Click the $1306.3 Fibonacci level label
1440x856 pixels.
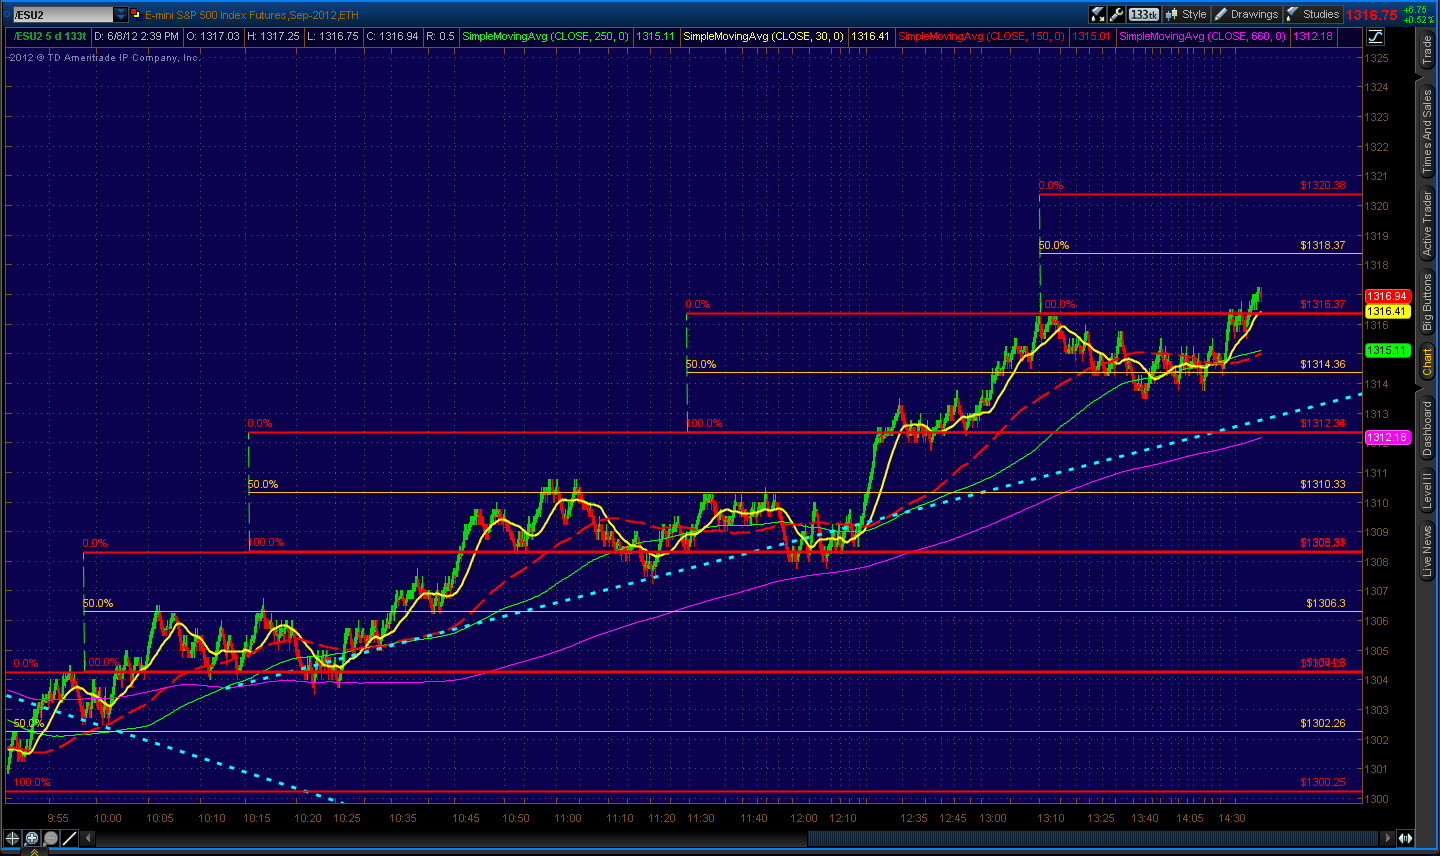(x=1325, y=603)
